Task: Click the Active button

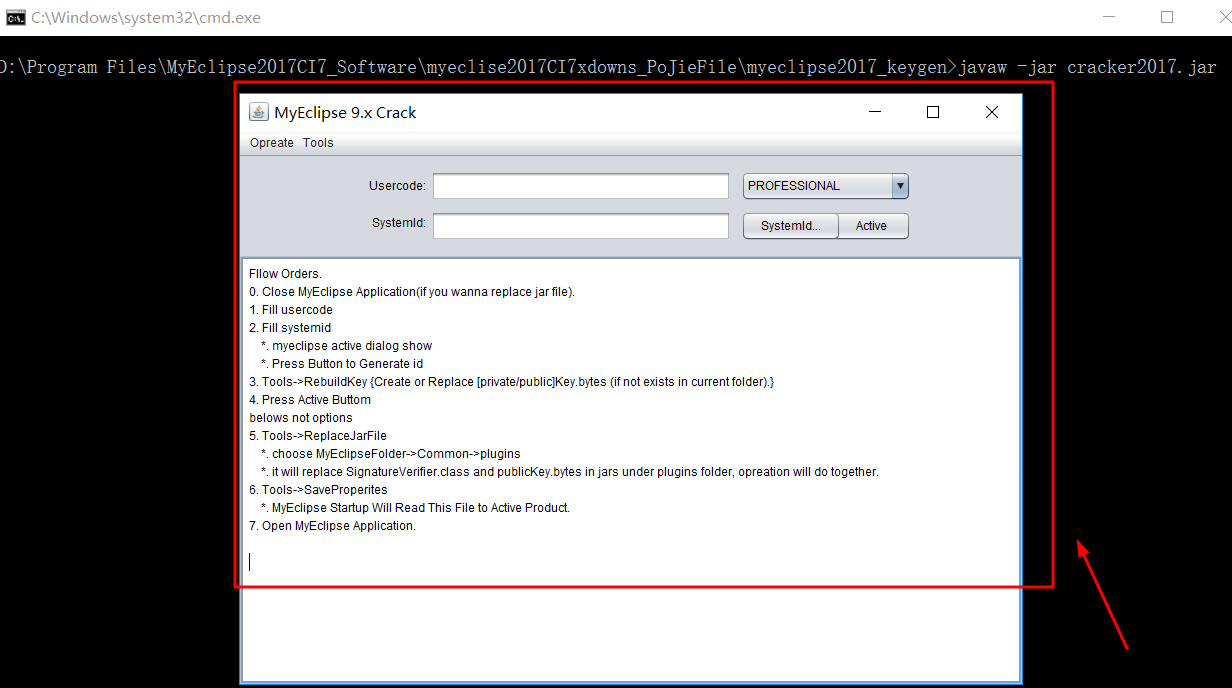Action: 872,226
